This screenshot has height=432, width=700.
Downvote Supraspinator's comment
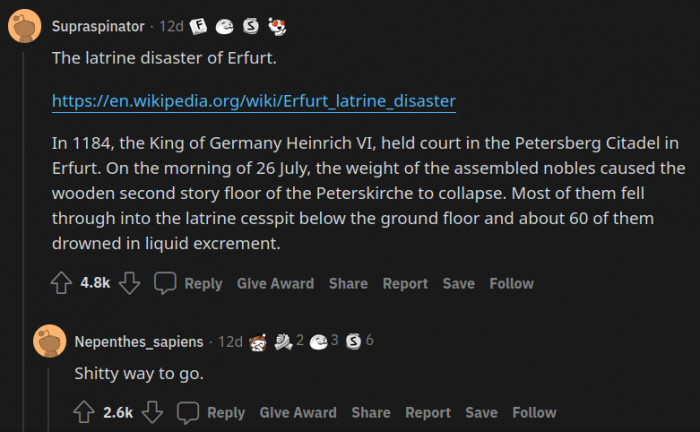coord(129,283)
